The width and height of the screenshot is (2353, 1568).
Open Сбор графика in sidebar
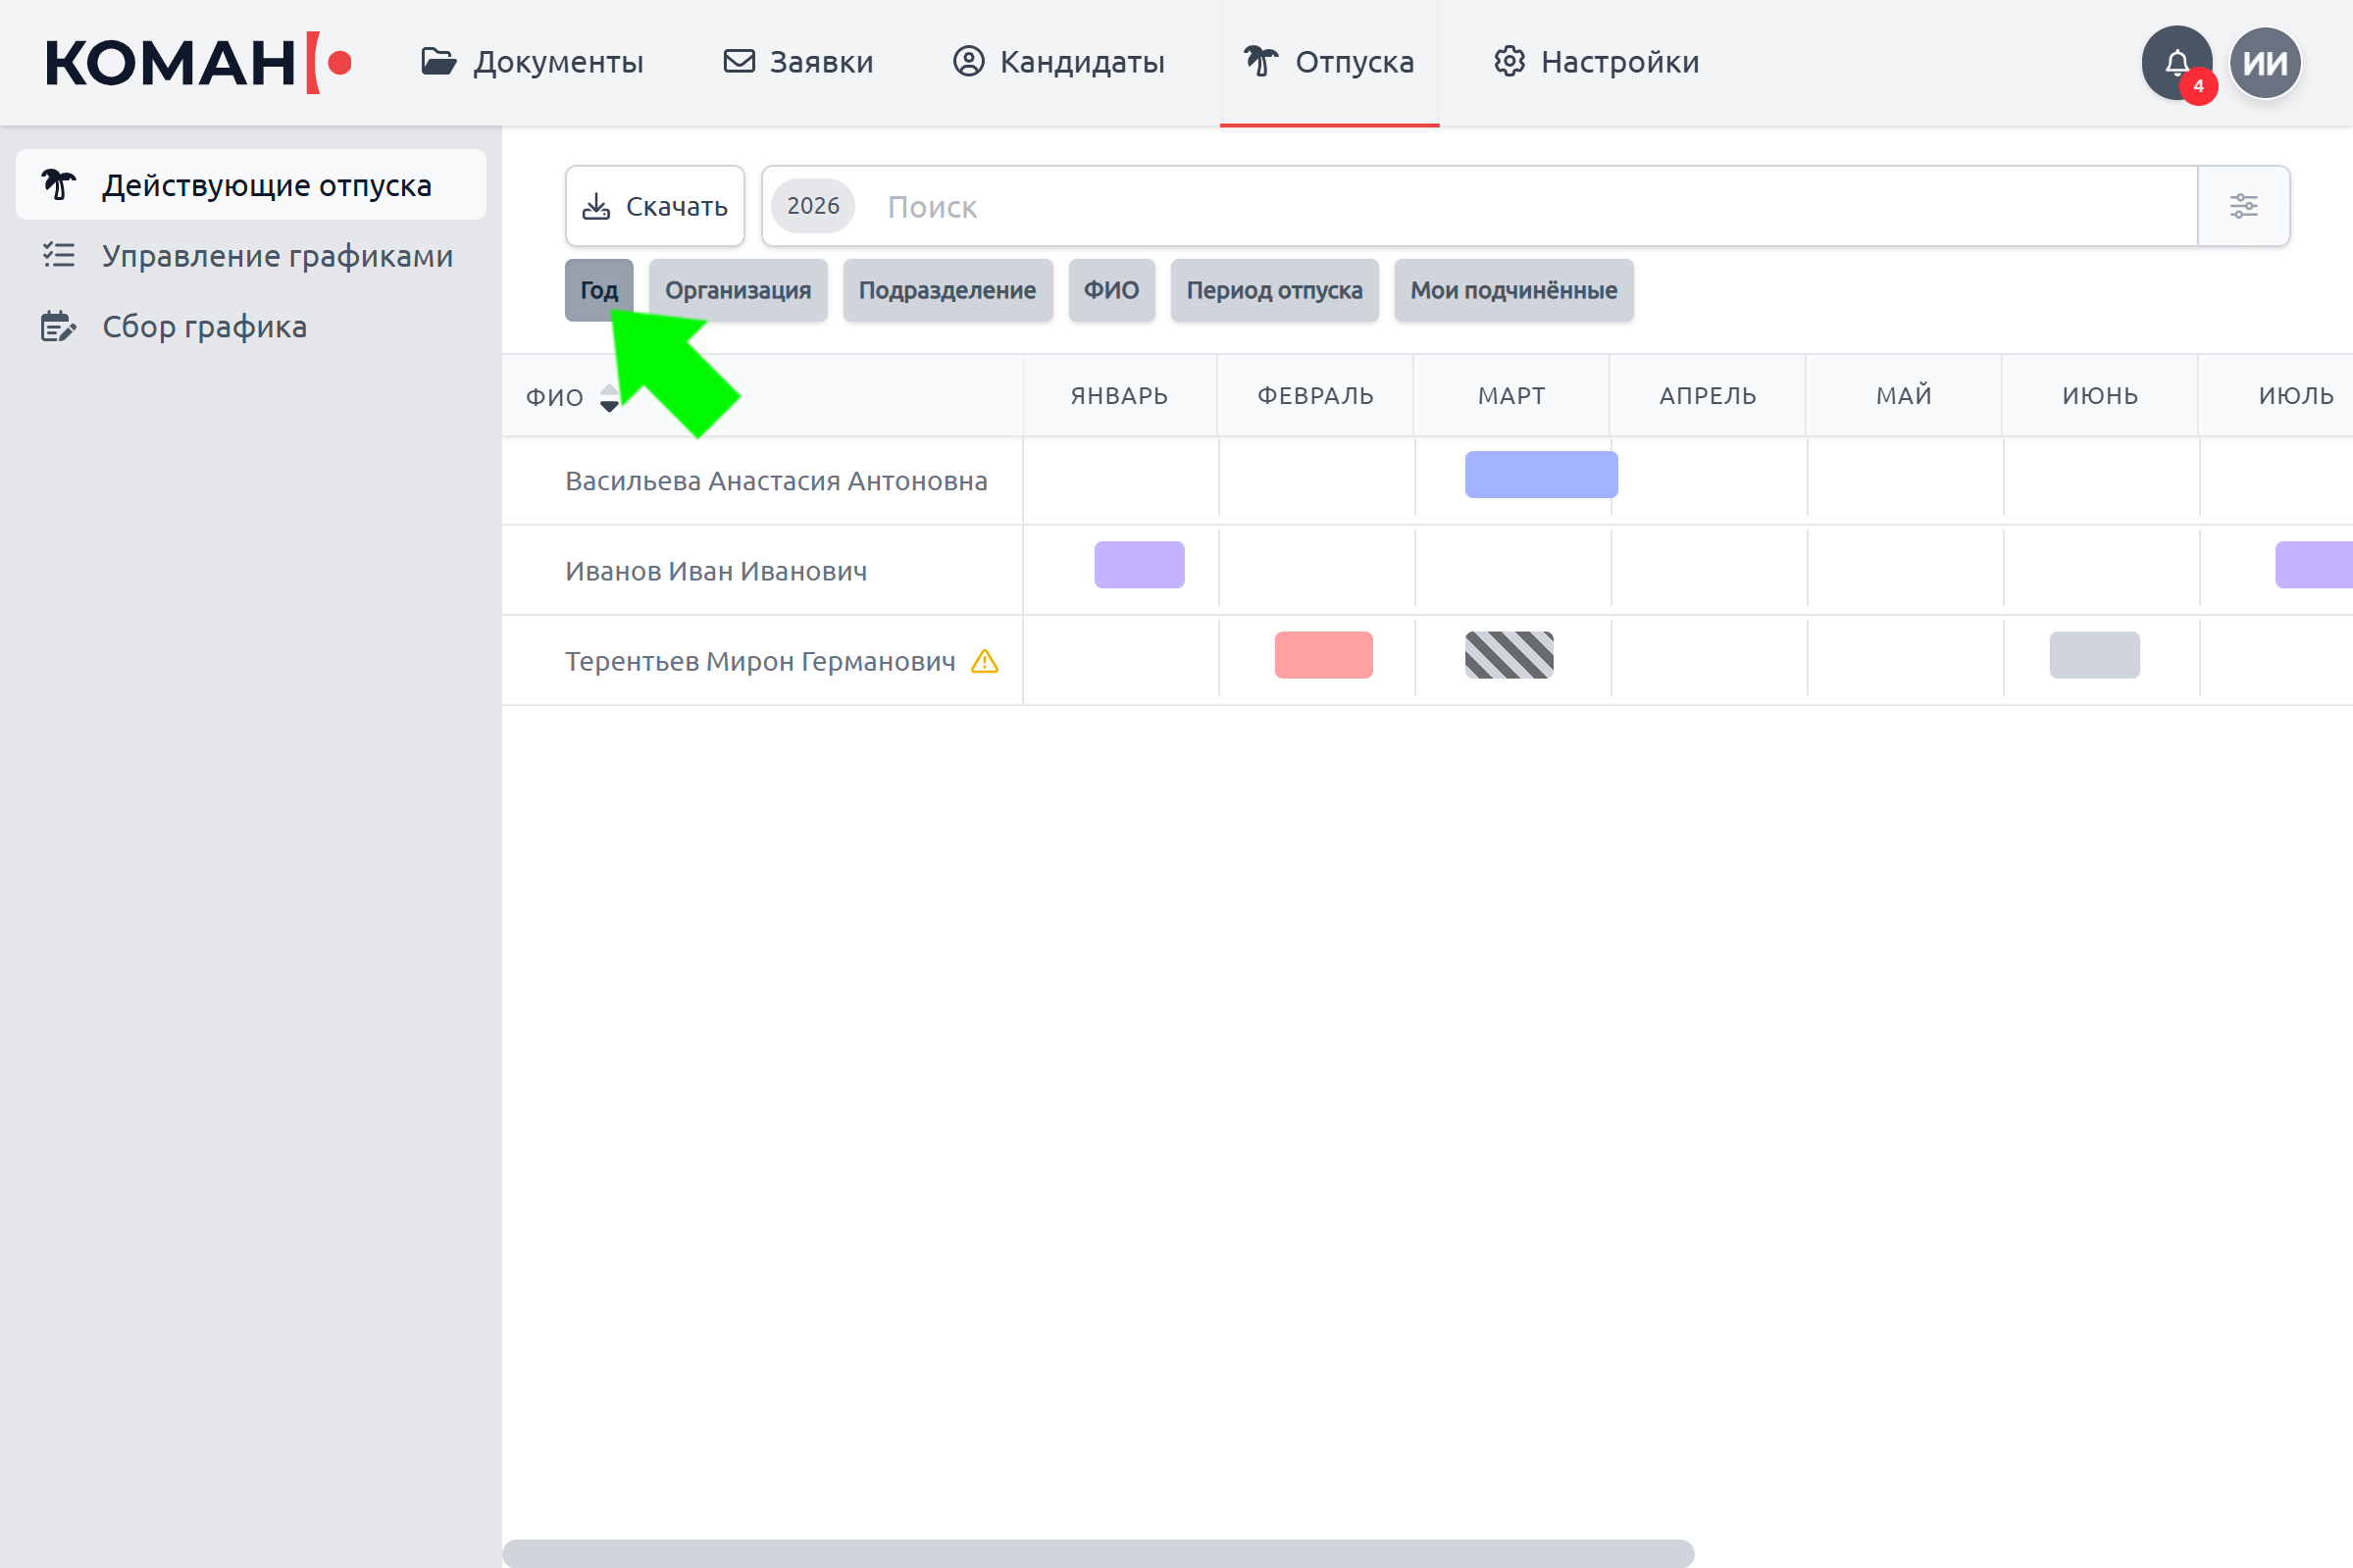pyautogui.click(x=204, y=327)
